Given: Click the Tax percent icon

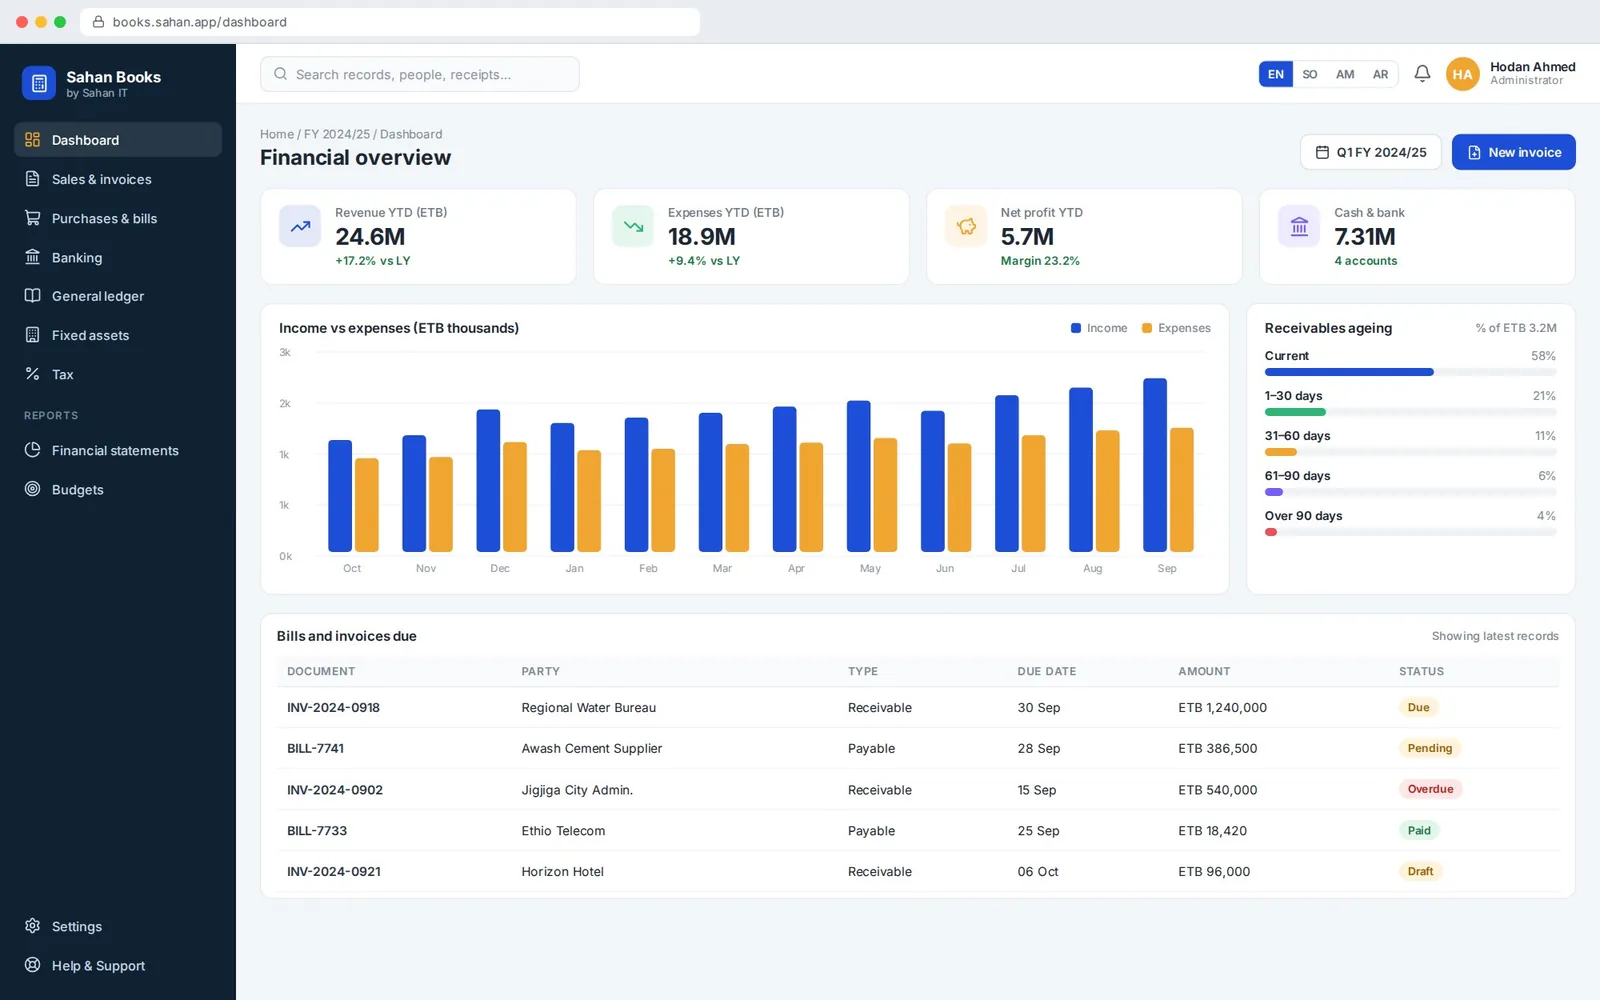Looking at the screenshot, I should coord(33,374).
